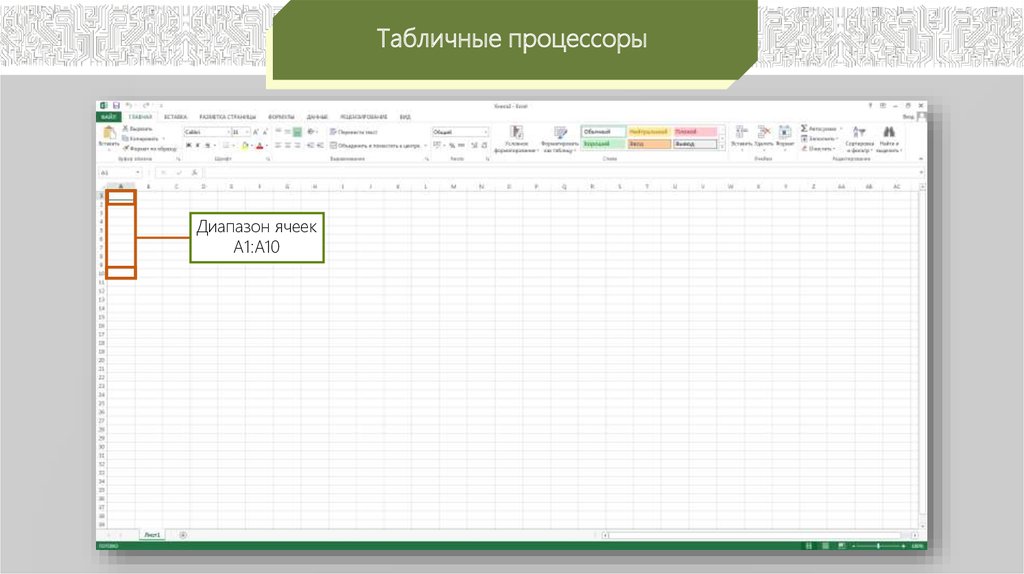
Task: Switch to the Insert (Вставка) tab
Action: pos(175,117)
